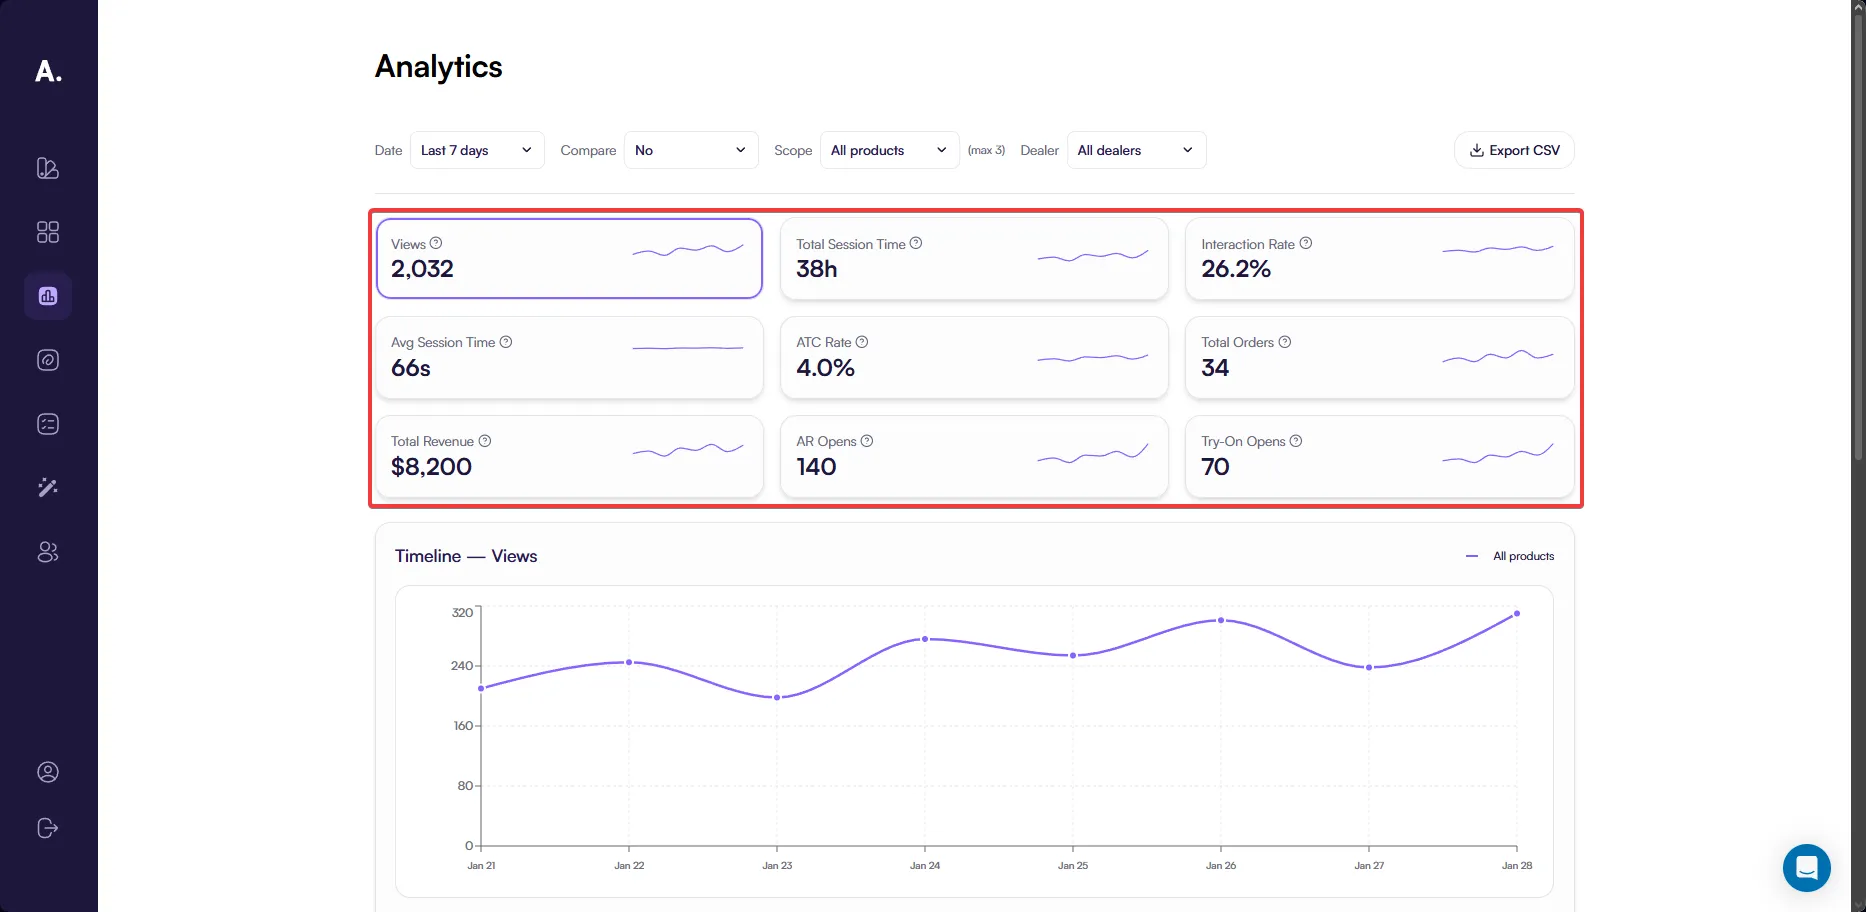Expand the Date 'Last 7 days' dropdown
Viewport: 1866px width, 912px height.
[477, 150]
